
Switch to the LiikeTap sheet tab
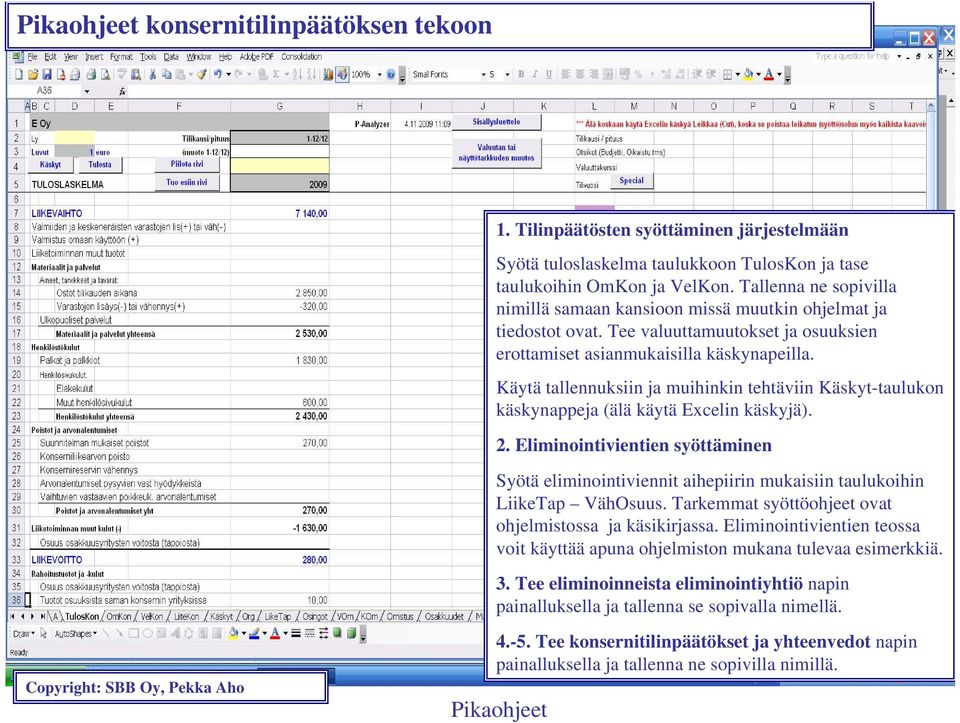point(277,616)
